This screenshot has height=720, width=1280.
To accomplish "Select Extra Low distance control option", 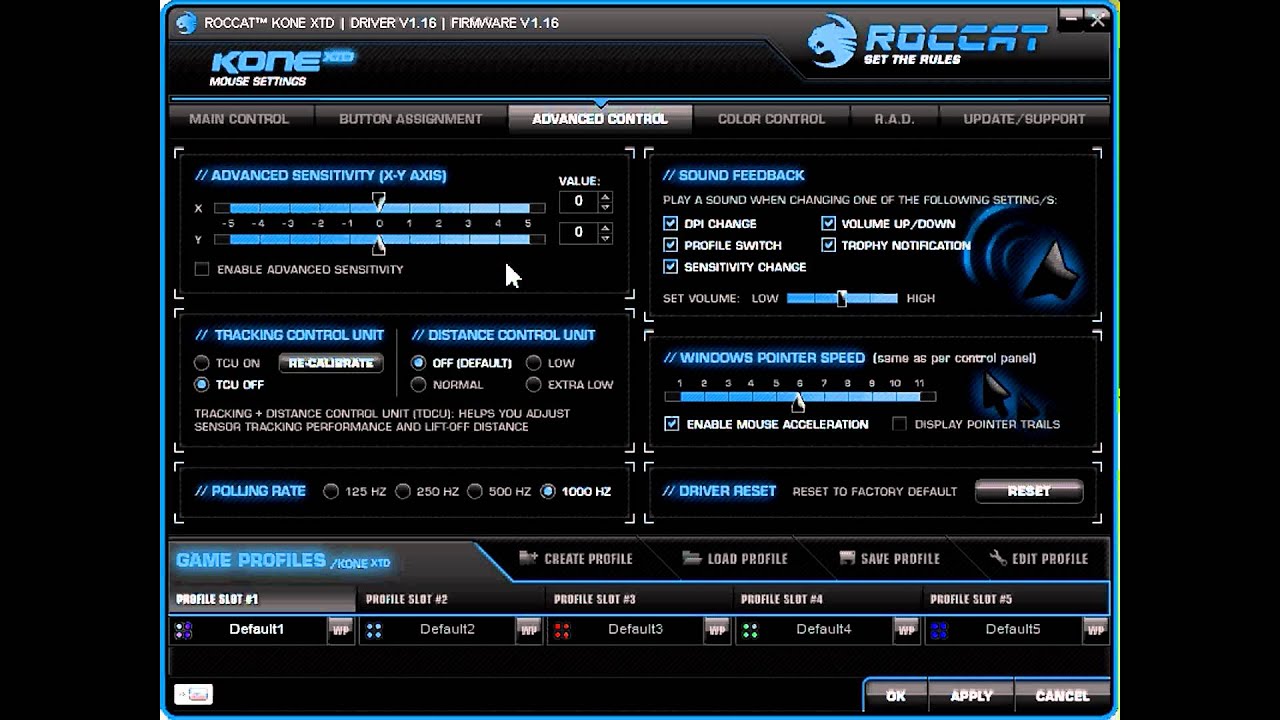I will pos(534,384).
